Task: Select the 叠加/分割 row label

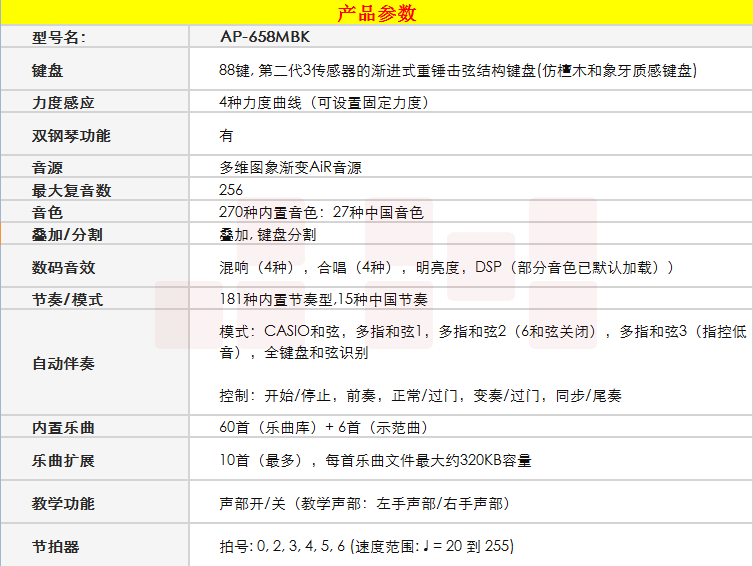Action: [x=67, y=234]
